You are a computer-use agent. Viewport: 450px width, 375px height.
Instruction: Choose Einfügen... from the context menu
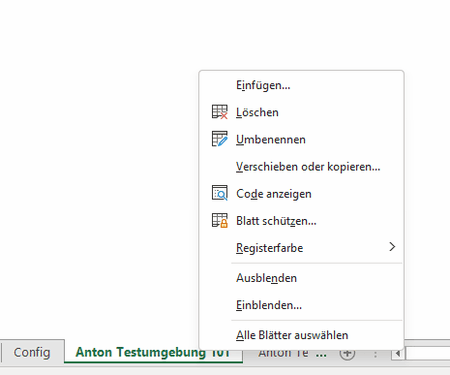coord(301,85)
